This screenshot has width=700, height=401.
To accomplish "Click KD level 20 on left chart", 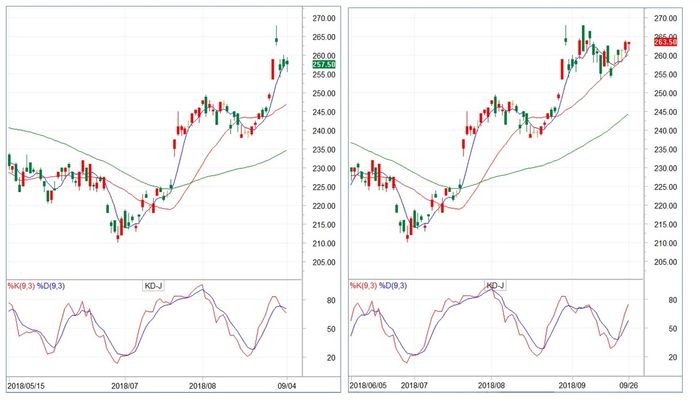I will coord(331,358).
